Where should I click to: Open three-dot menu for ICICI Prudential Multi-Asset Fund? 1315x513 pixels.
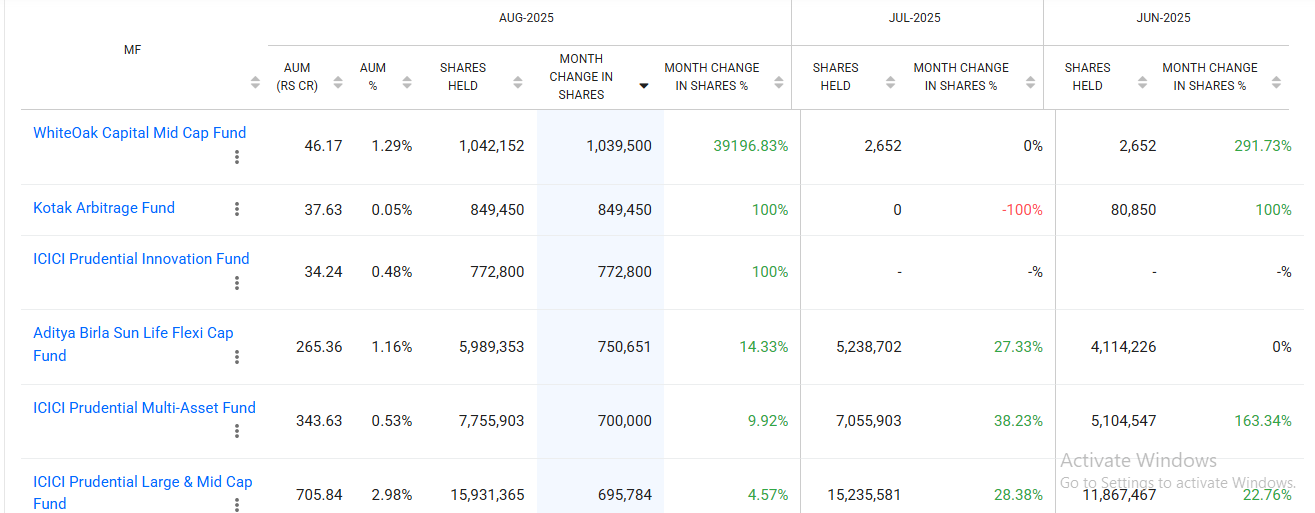pos(237,432)
